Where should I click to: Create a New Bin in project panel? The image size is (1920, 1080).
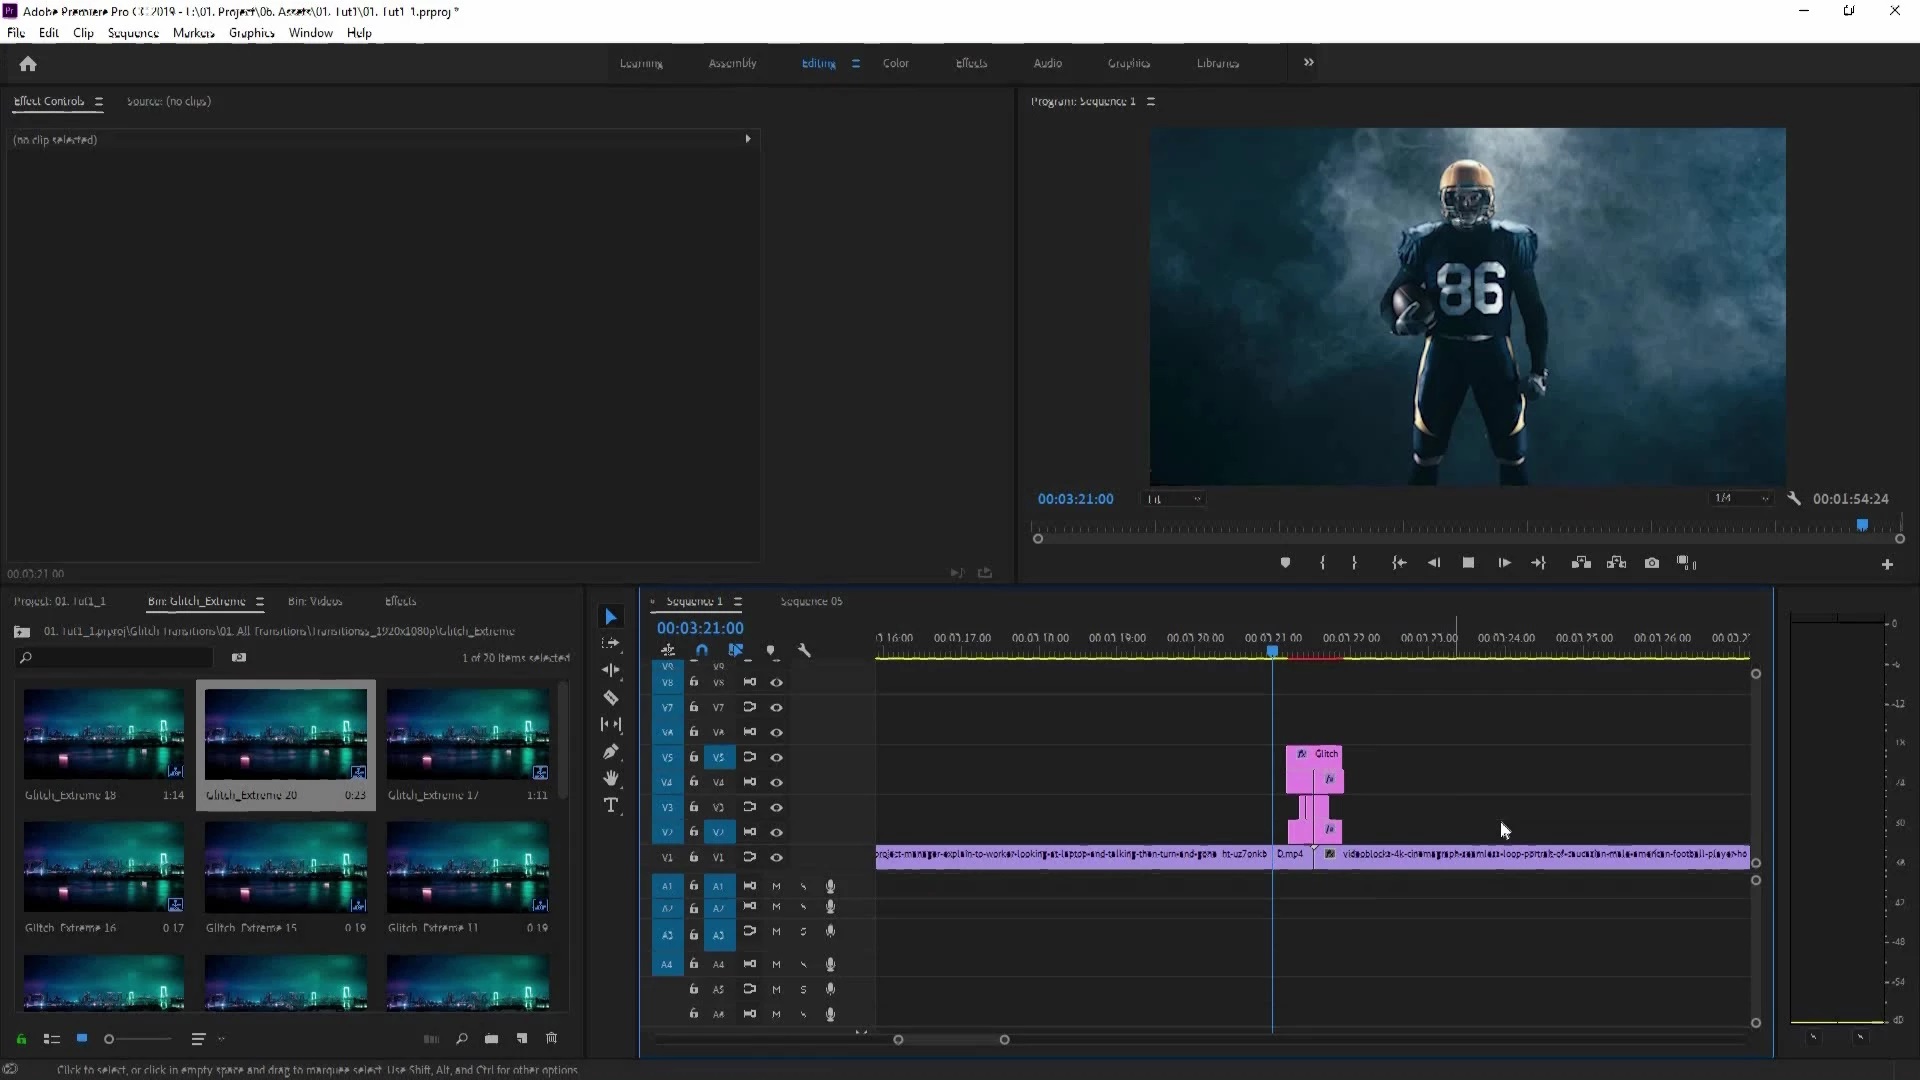tap(491, 1040)
